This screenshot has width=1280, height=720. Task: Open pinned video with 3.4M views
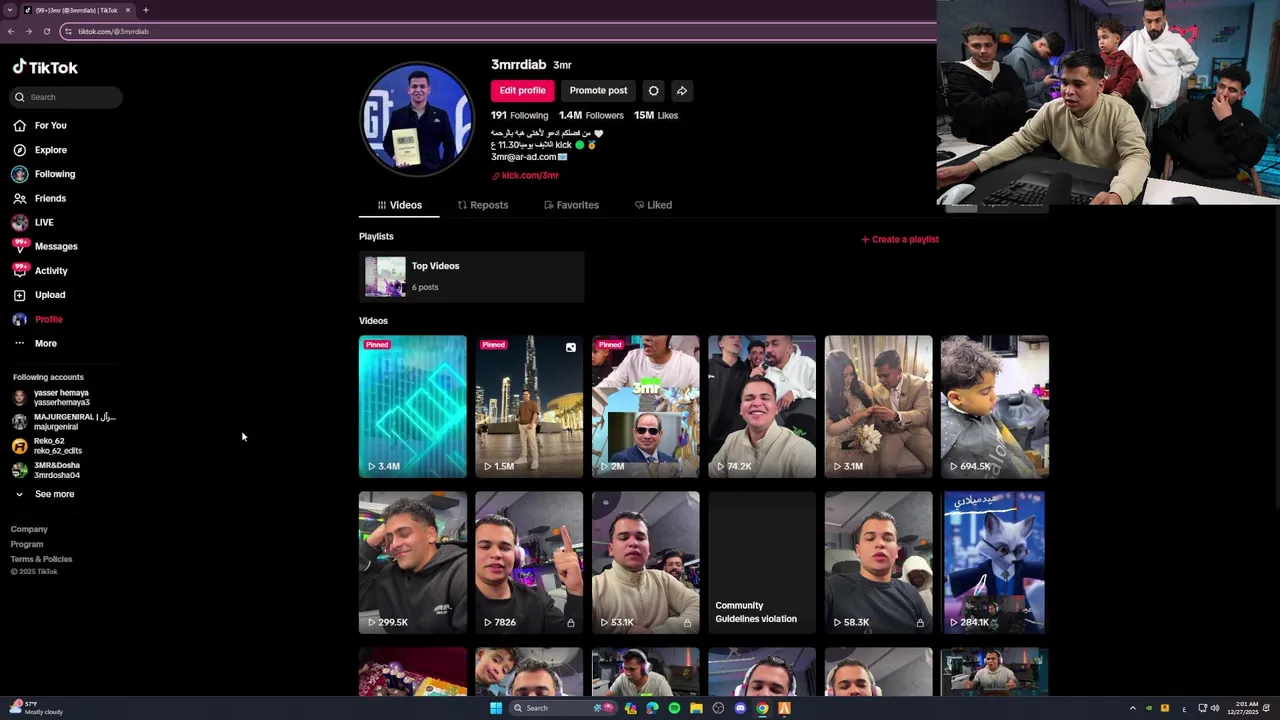(413, 406)
